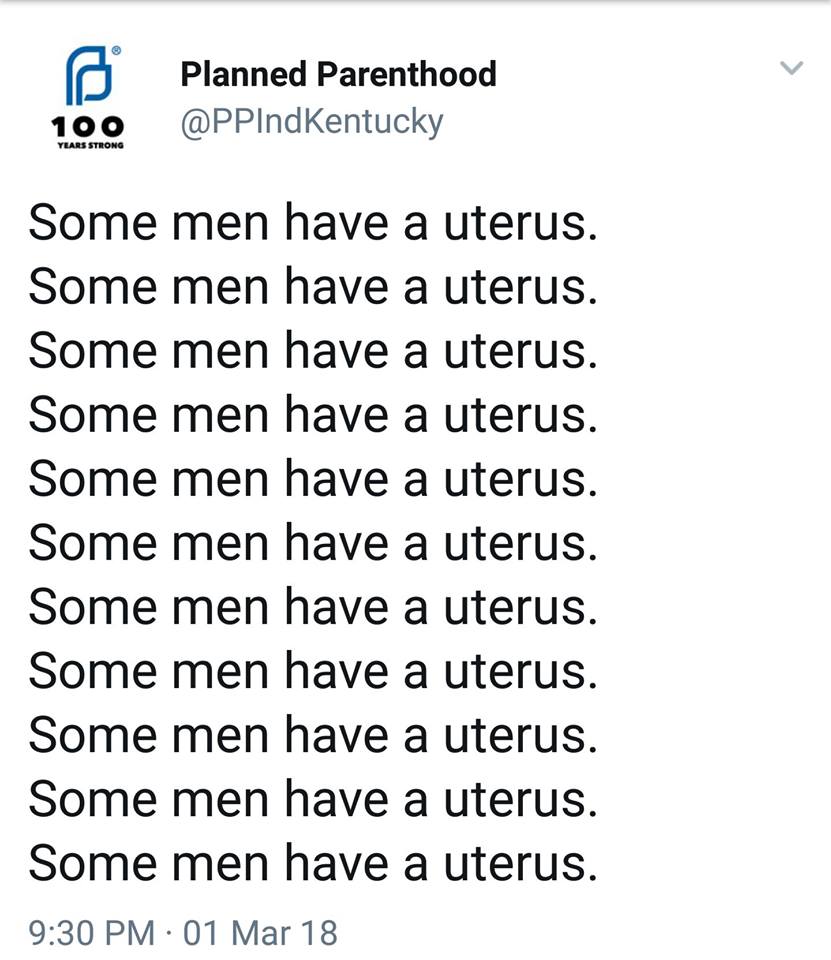The width and height of the screenshot is (831, 960).
Task: Open the tweet options chevron menu
Action: (791, 67)
